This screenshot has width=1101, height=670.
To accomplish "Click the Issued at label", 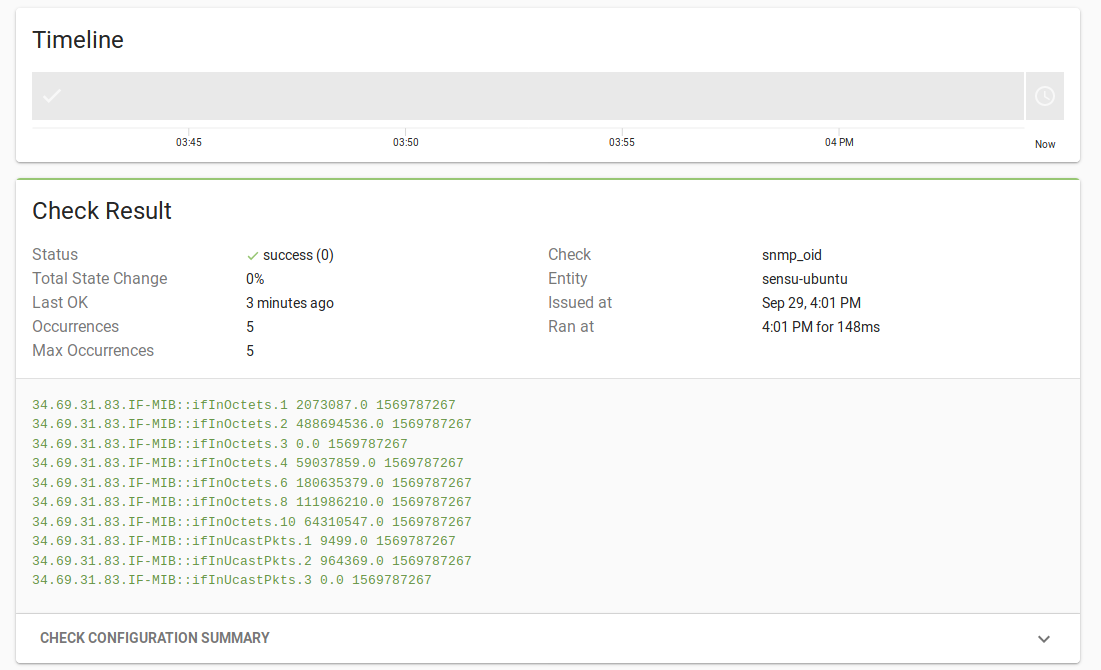I will pyautogui.click(x=580, y=303).
